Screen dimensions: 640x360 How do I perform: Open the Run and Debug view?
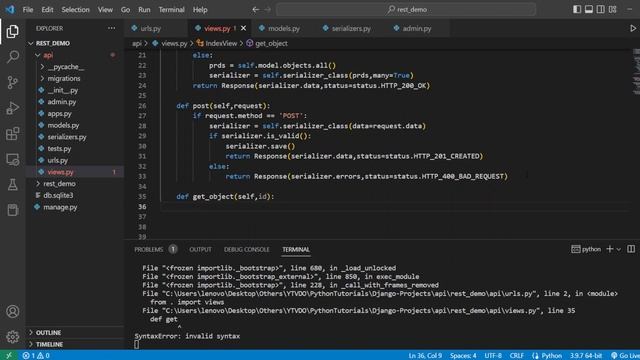click(13, 108)
